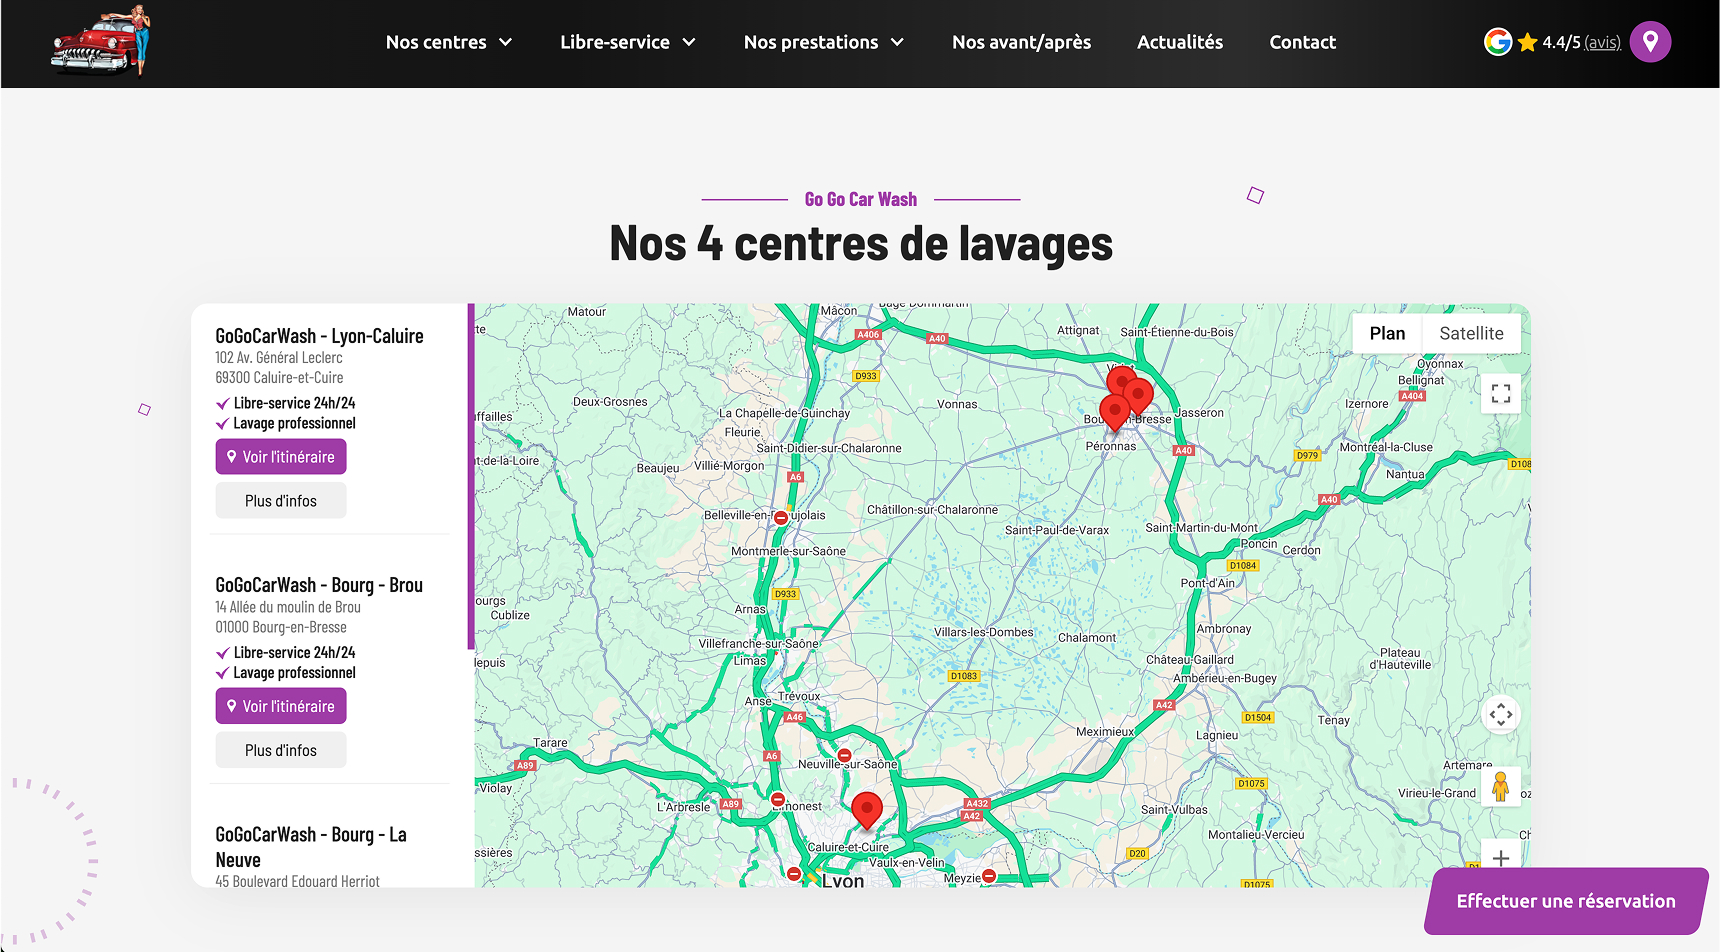This screenshot has height=952, width=1720.
Task: Click the road closure icon near Limonest
Action: click(777, 799)
